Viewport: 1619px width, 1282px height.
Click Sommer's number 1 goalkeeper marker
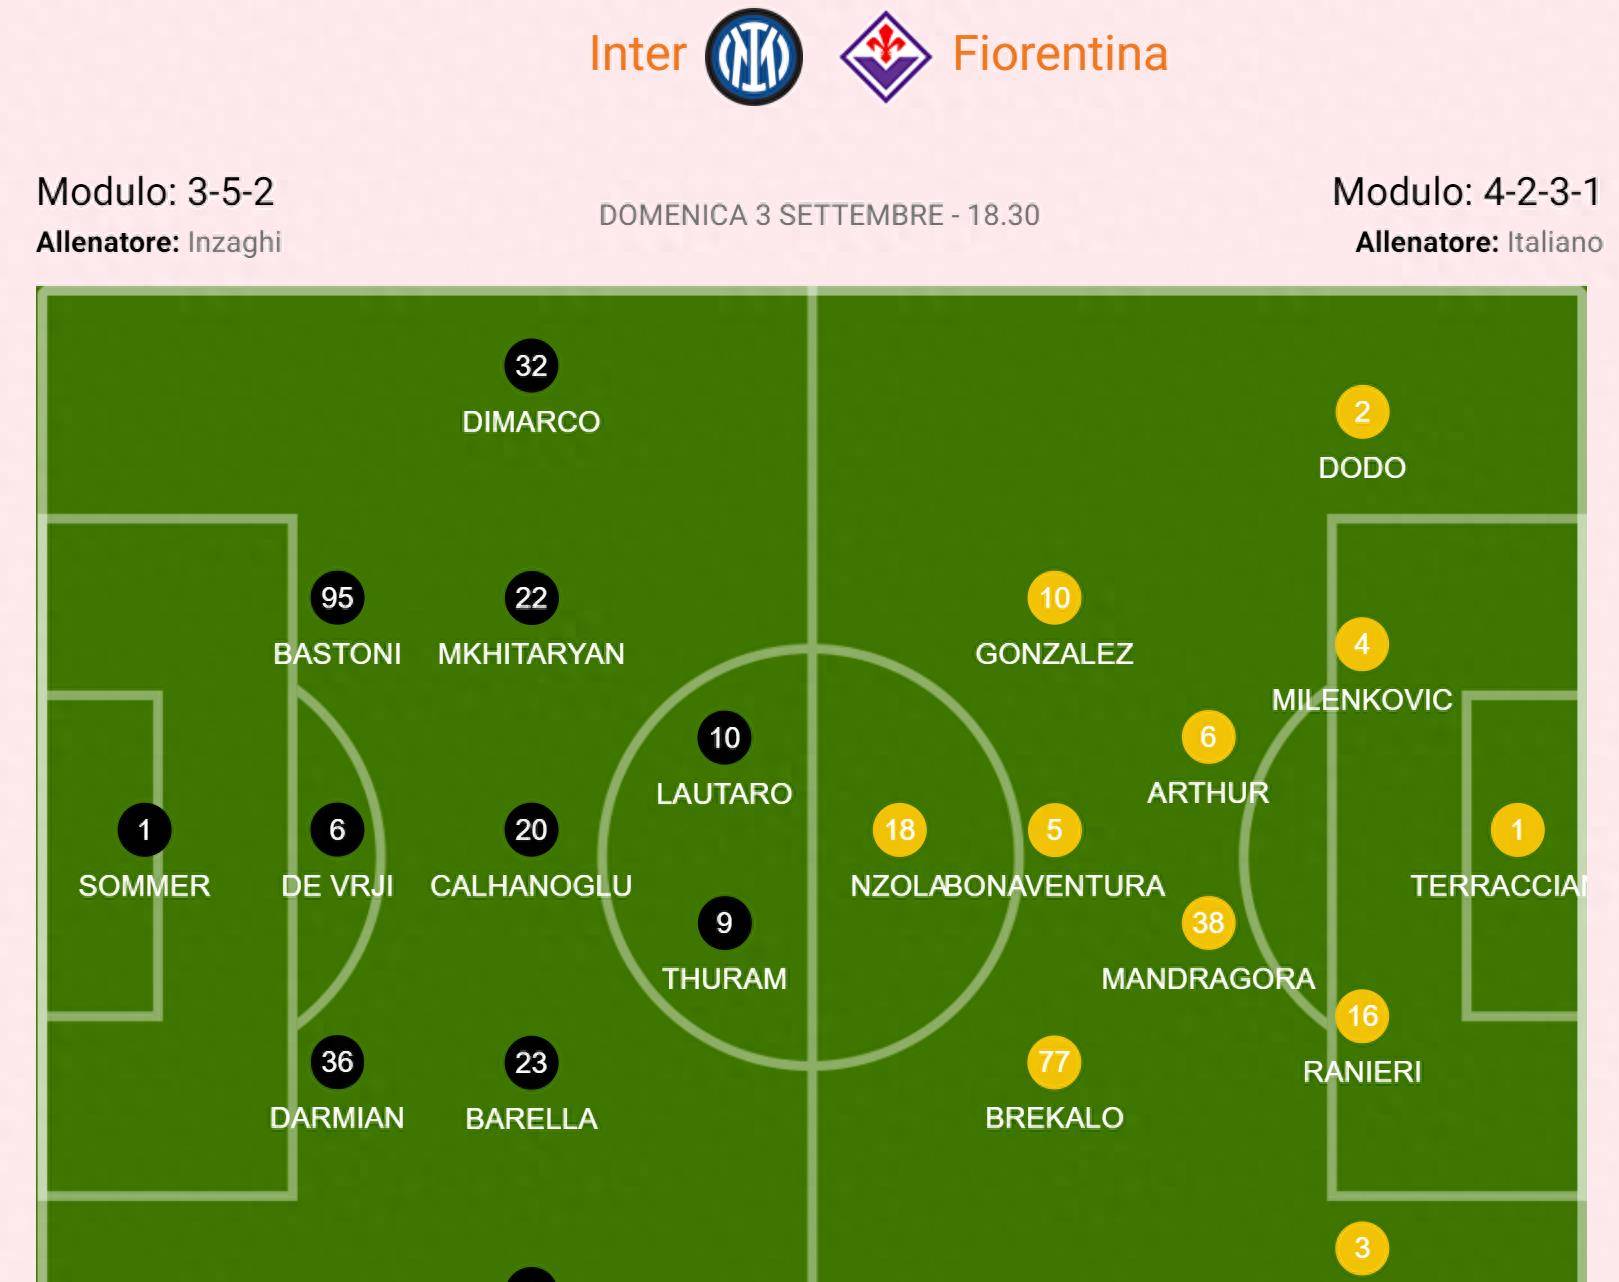tap(144, 830)
